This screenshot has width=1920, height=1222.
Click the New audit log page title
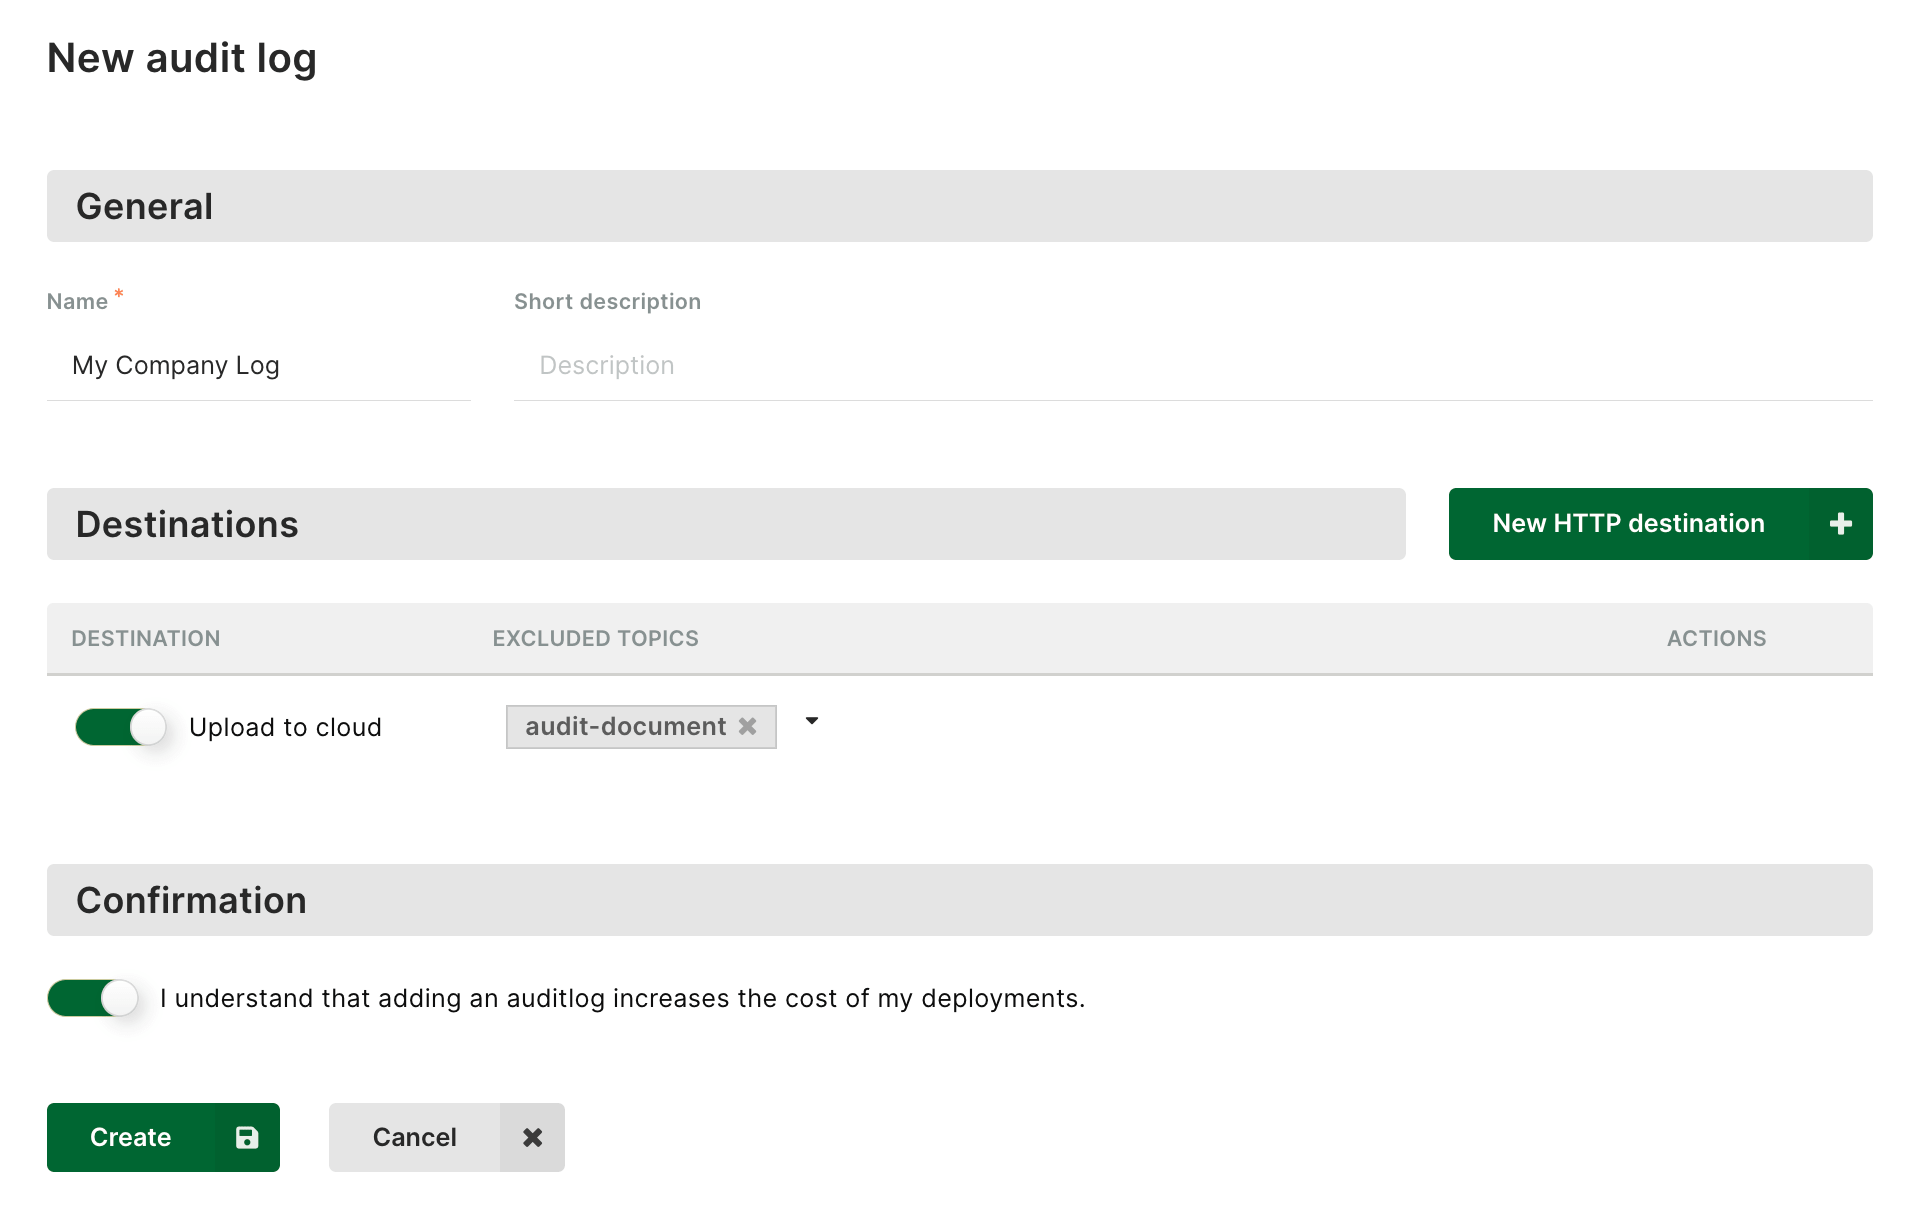click(x=182, y=59)
